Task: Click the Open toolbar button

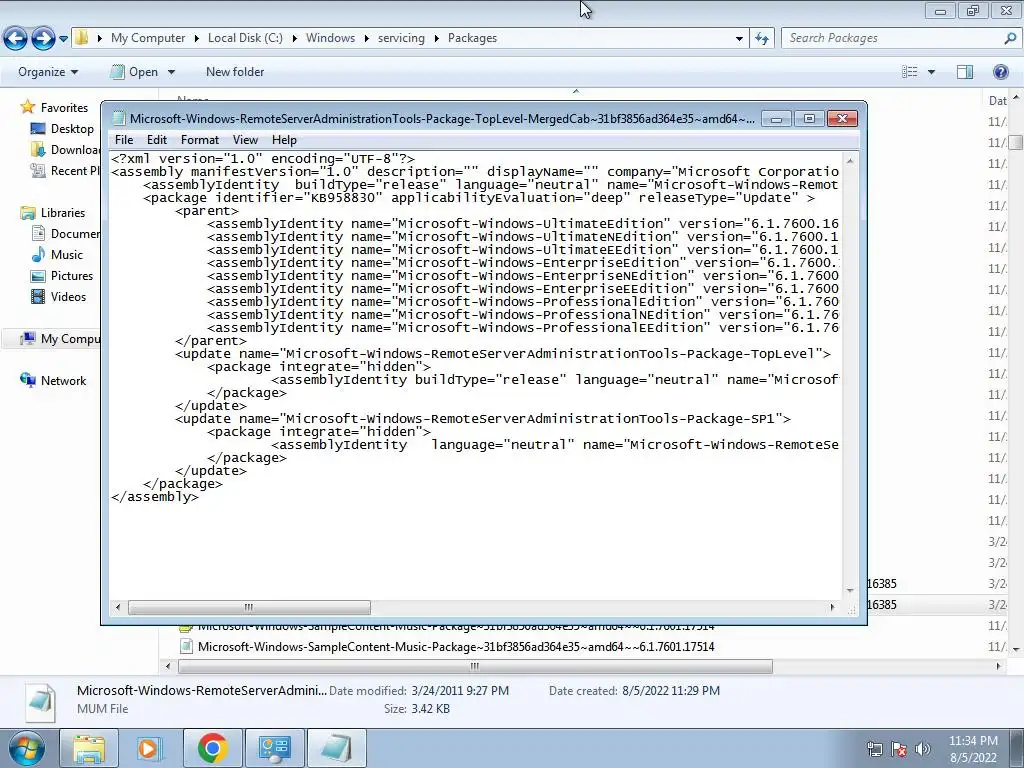Action: tap(135, 72)
